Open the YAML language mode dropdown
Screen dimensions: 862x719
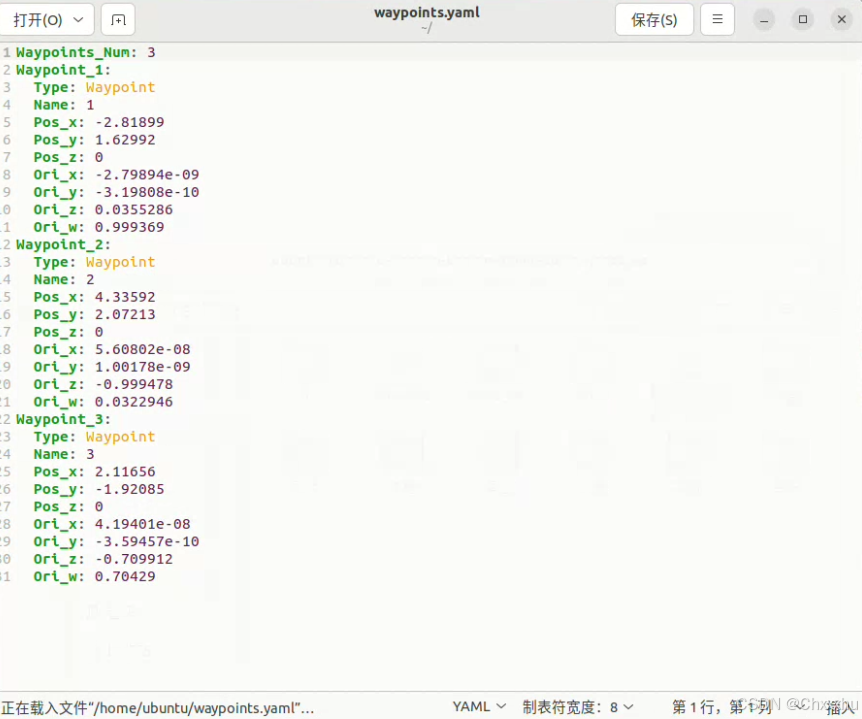(x=477, y=706)
